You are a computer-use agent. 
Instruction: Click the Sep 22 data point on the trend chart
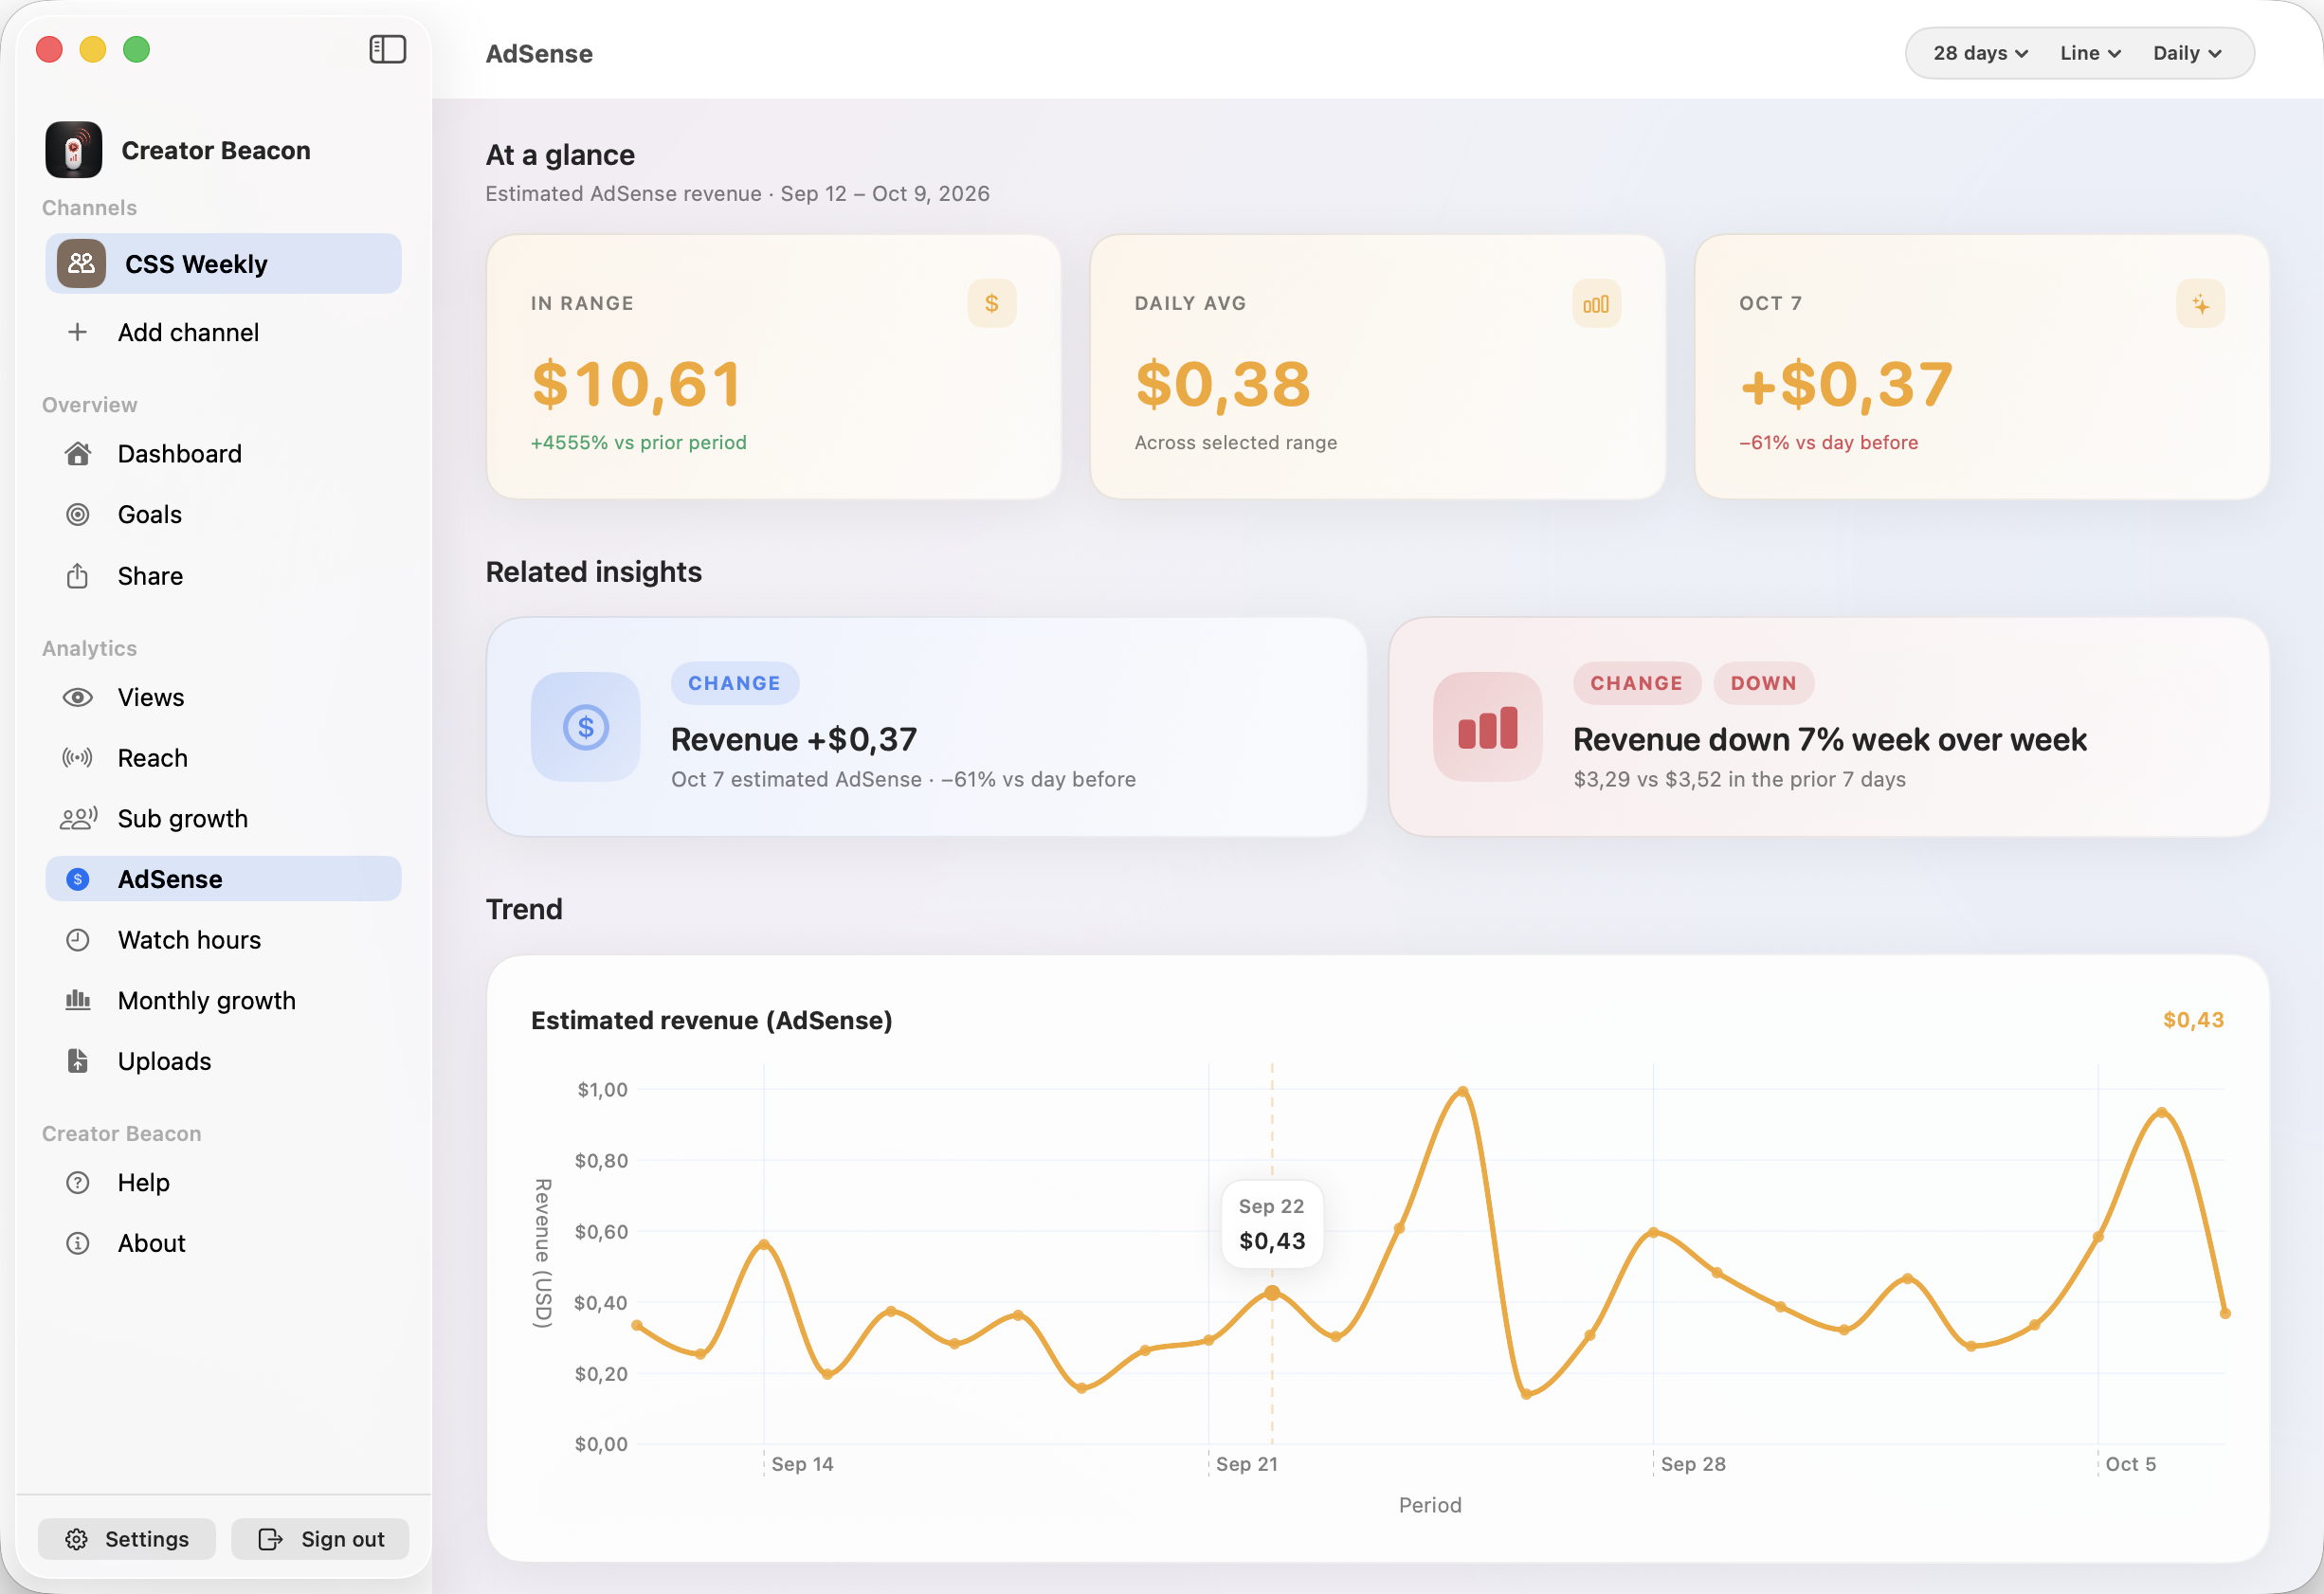tap(1272, 1293)
